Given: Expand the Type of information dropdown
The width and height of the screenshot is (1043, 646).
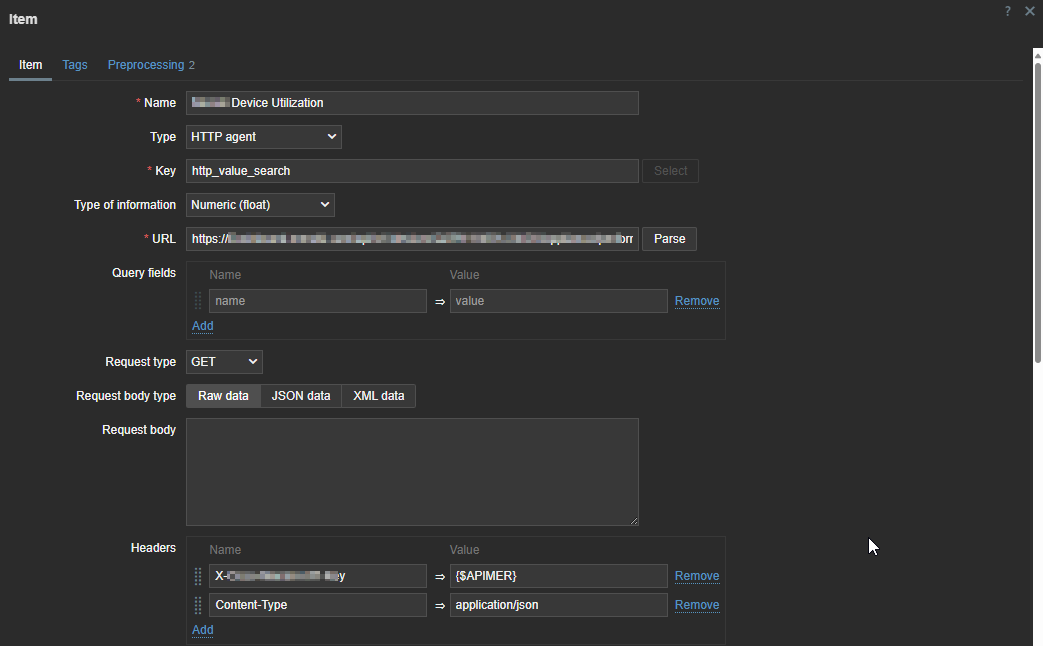Looking at the screenshot, I should (260, 205).
